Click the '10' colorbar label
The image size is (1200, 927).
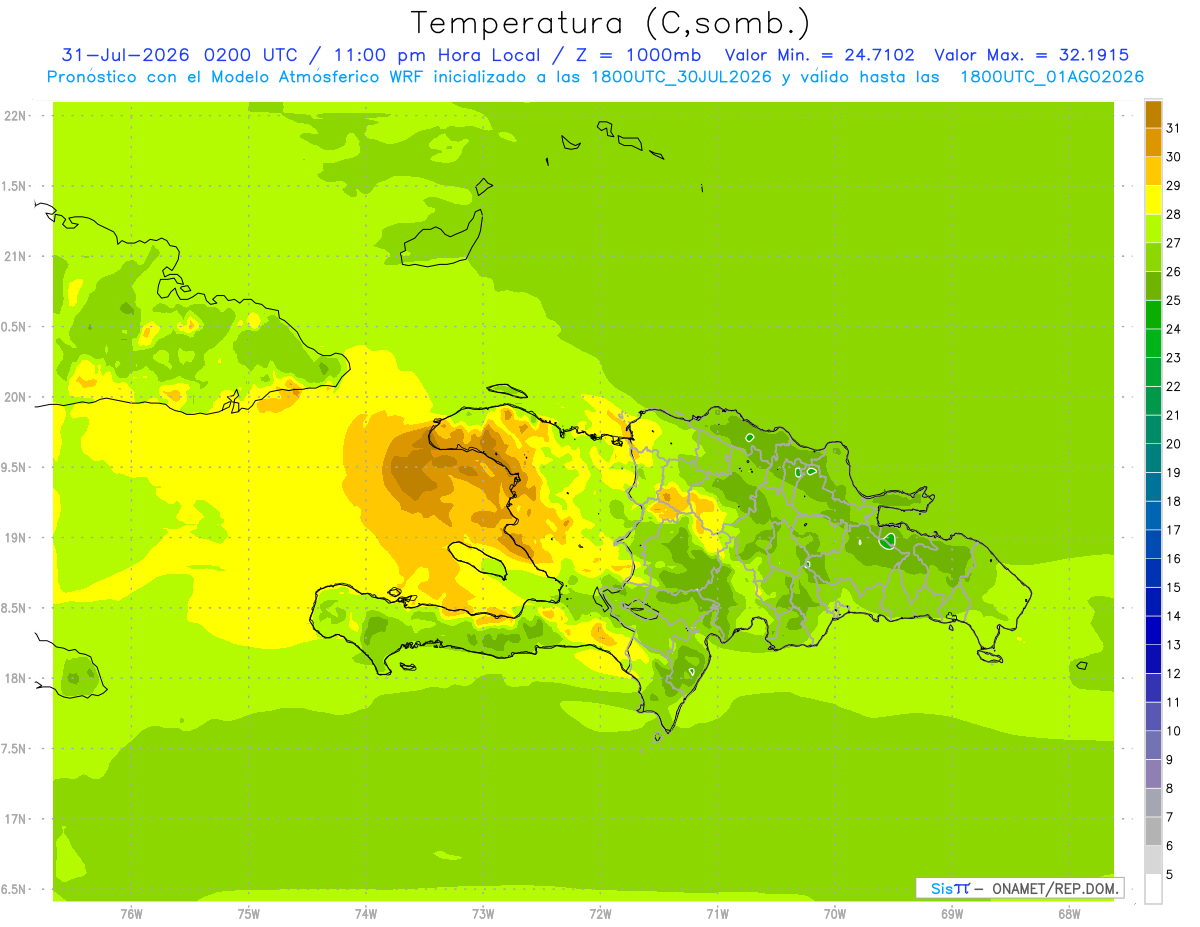(x=1173, y=731)
